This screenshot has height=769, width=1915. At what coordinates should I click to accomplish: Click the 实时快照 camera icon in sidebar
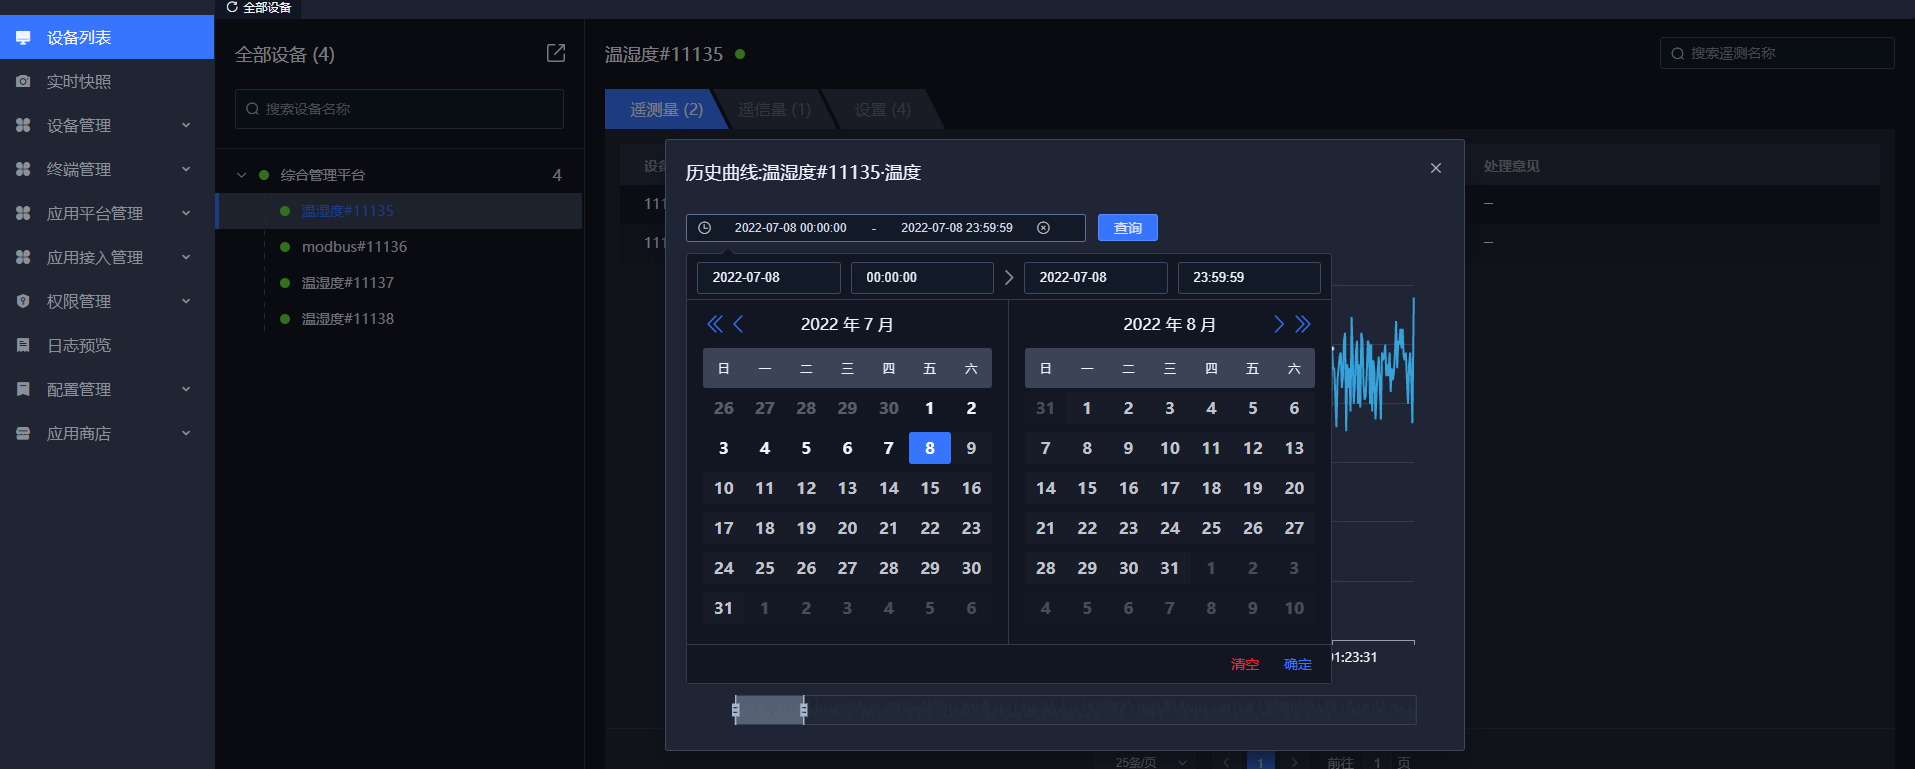click(23, 82)
